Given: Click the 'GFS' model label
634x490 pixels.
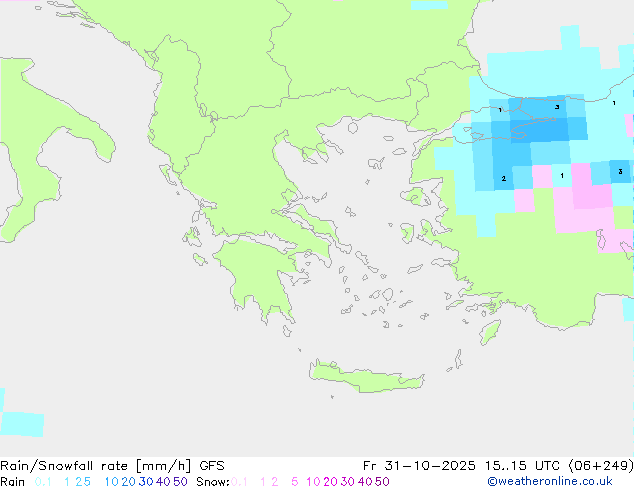Looking at the screenshot, I should (x=212, y=466).
